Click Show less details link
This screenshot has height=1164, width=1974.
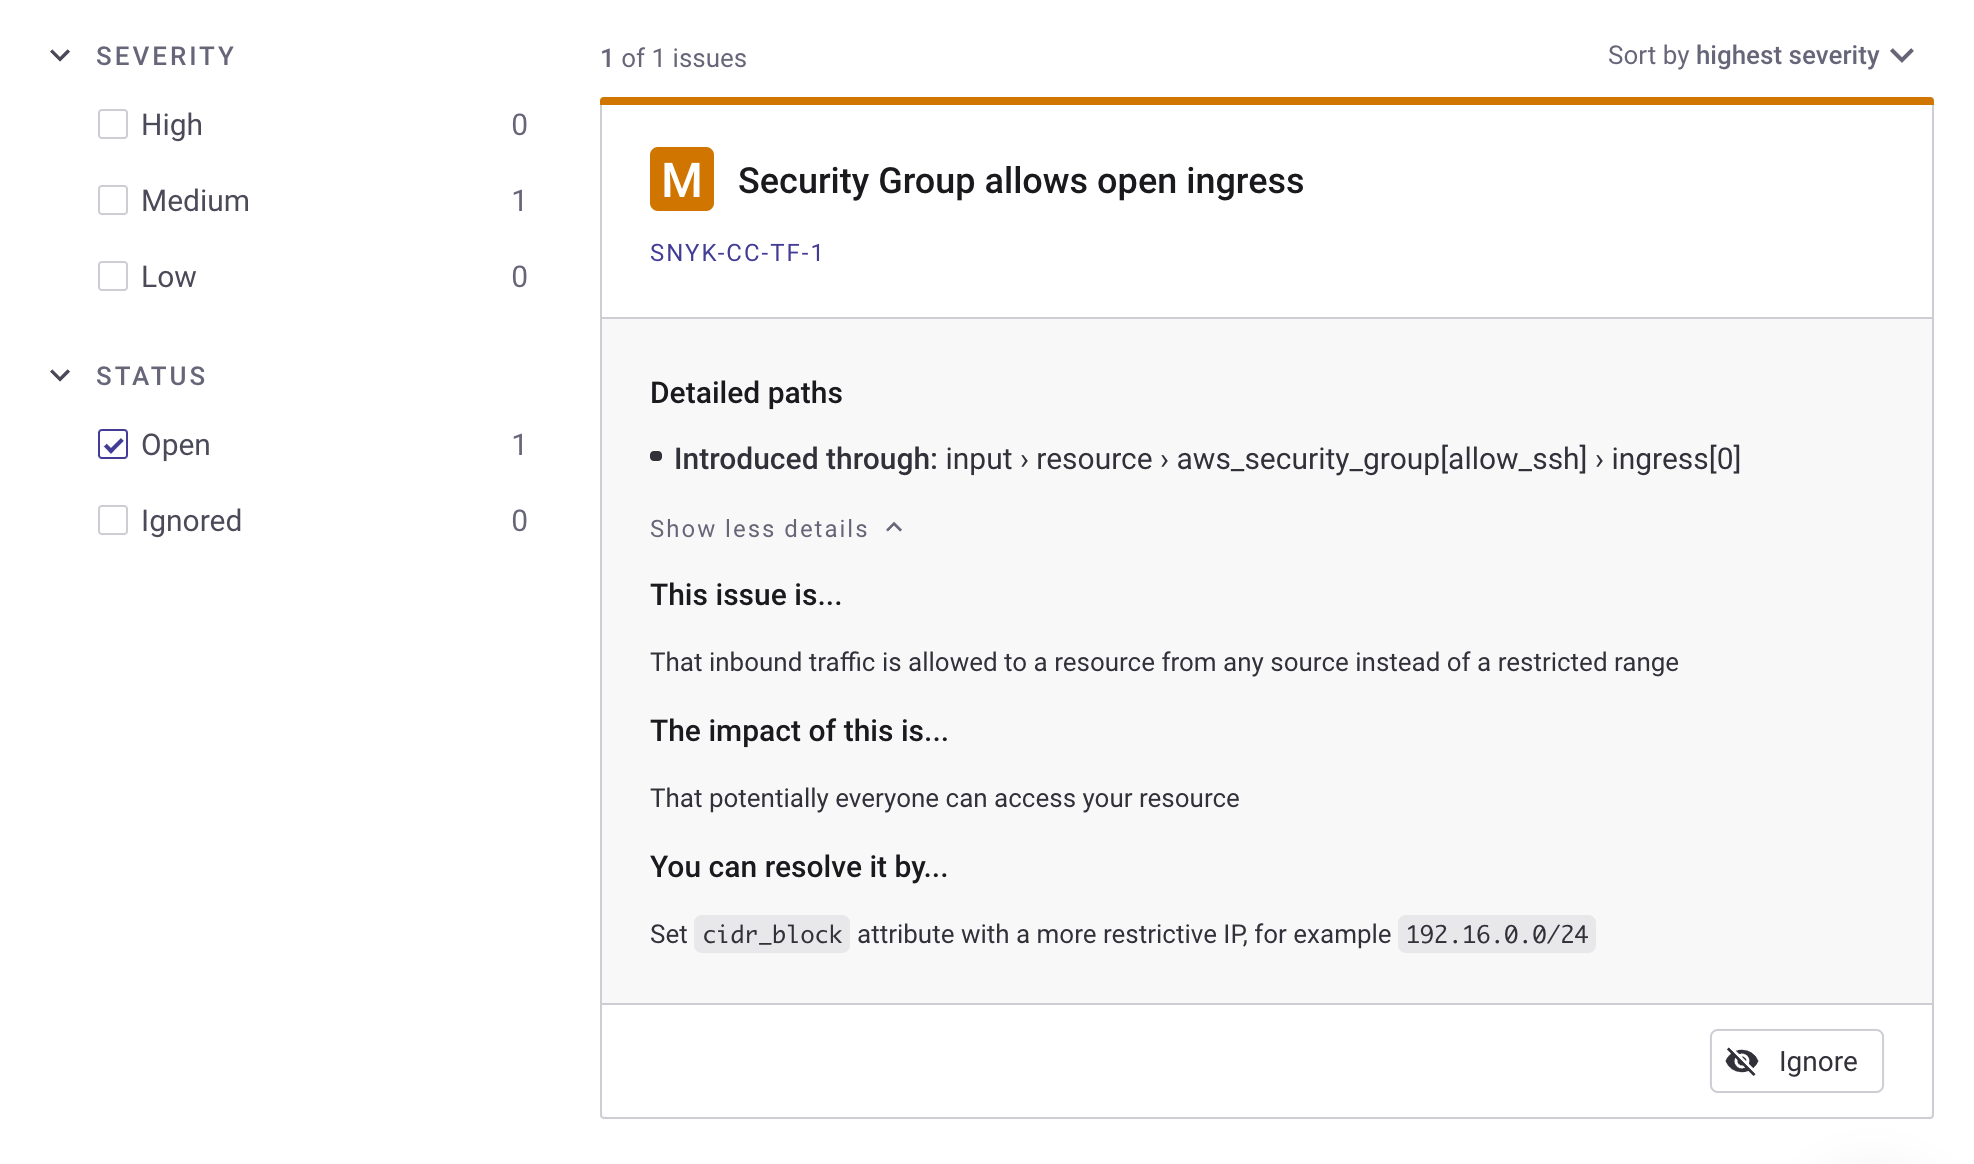point(758,529)
